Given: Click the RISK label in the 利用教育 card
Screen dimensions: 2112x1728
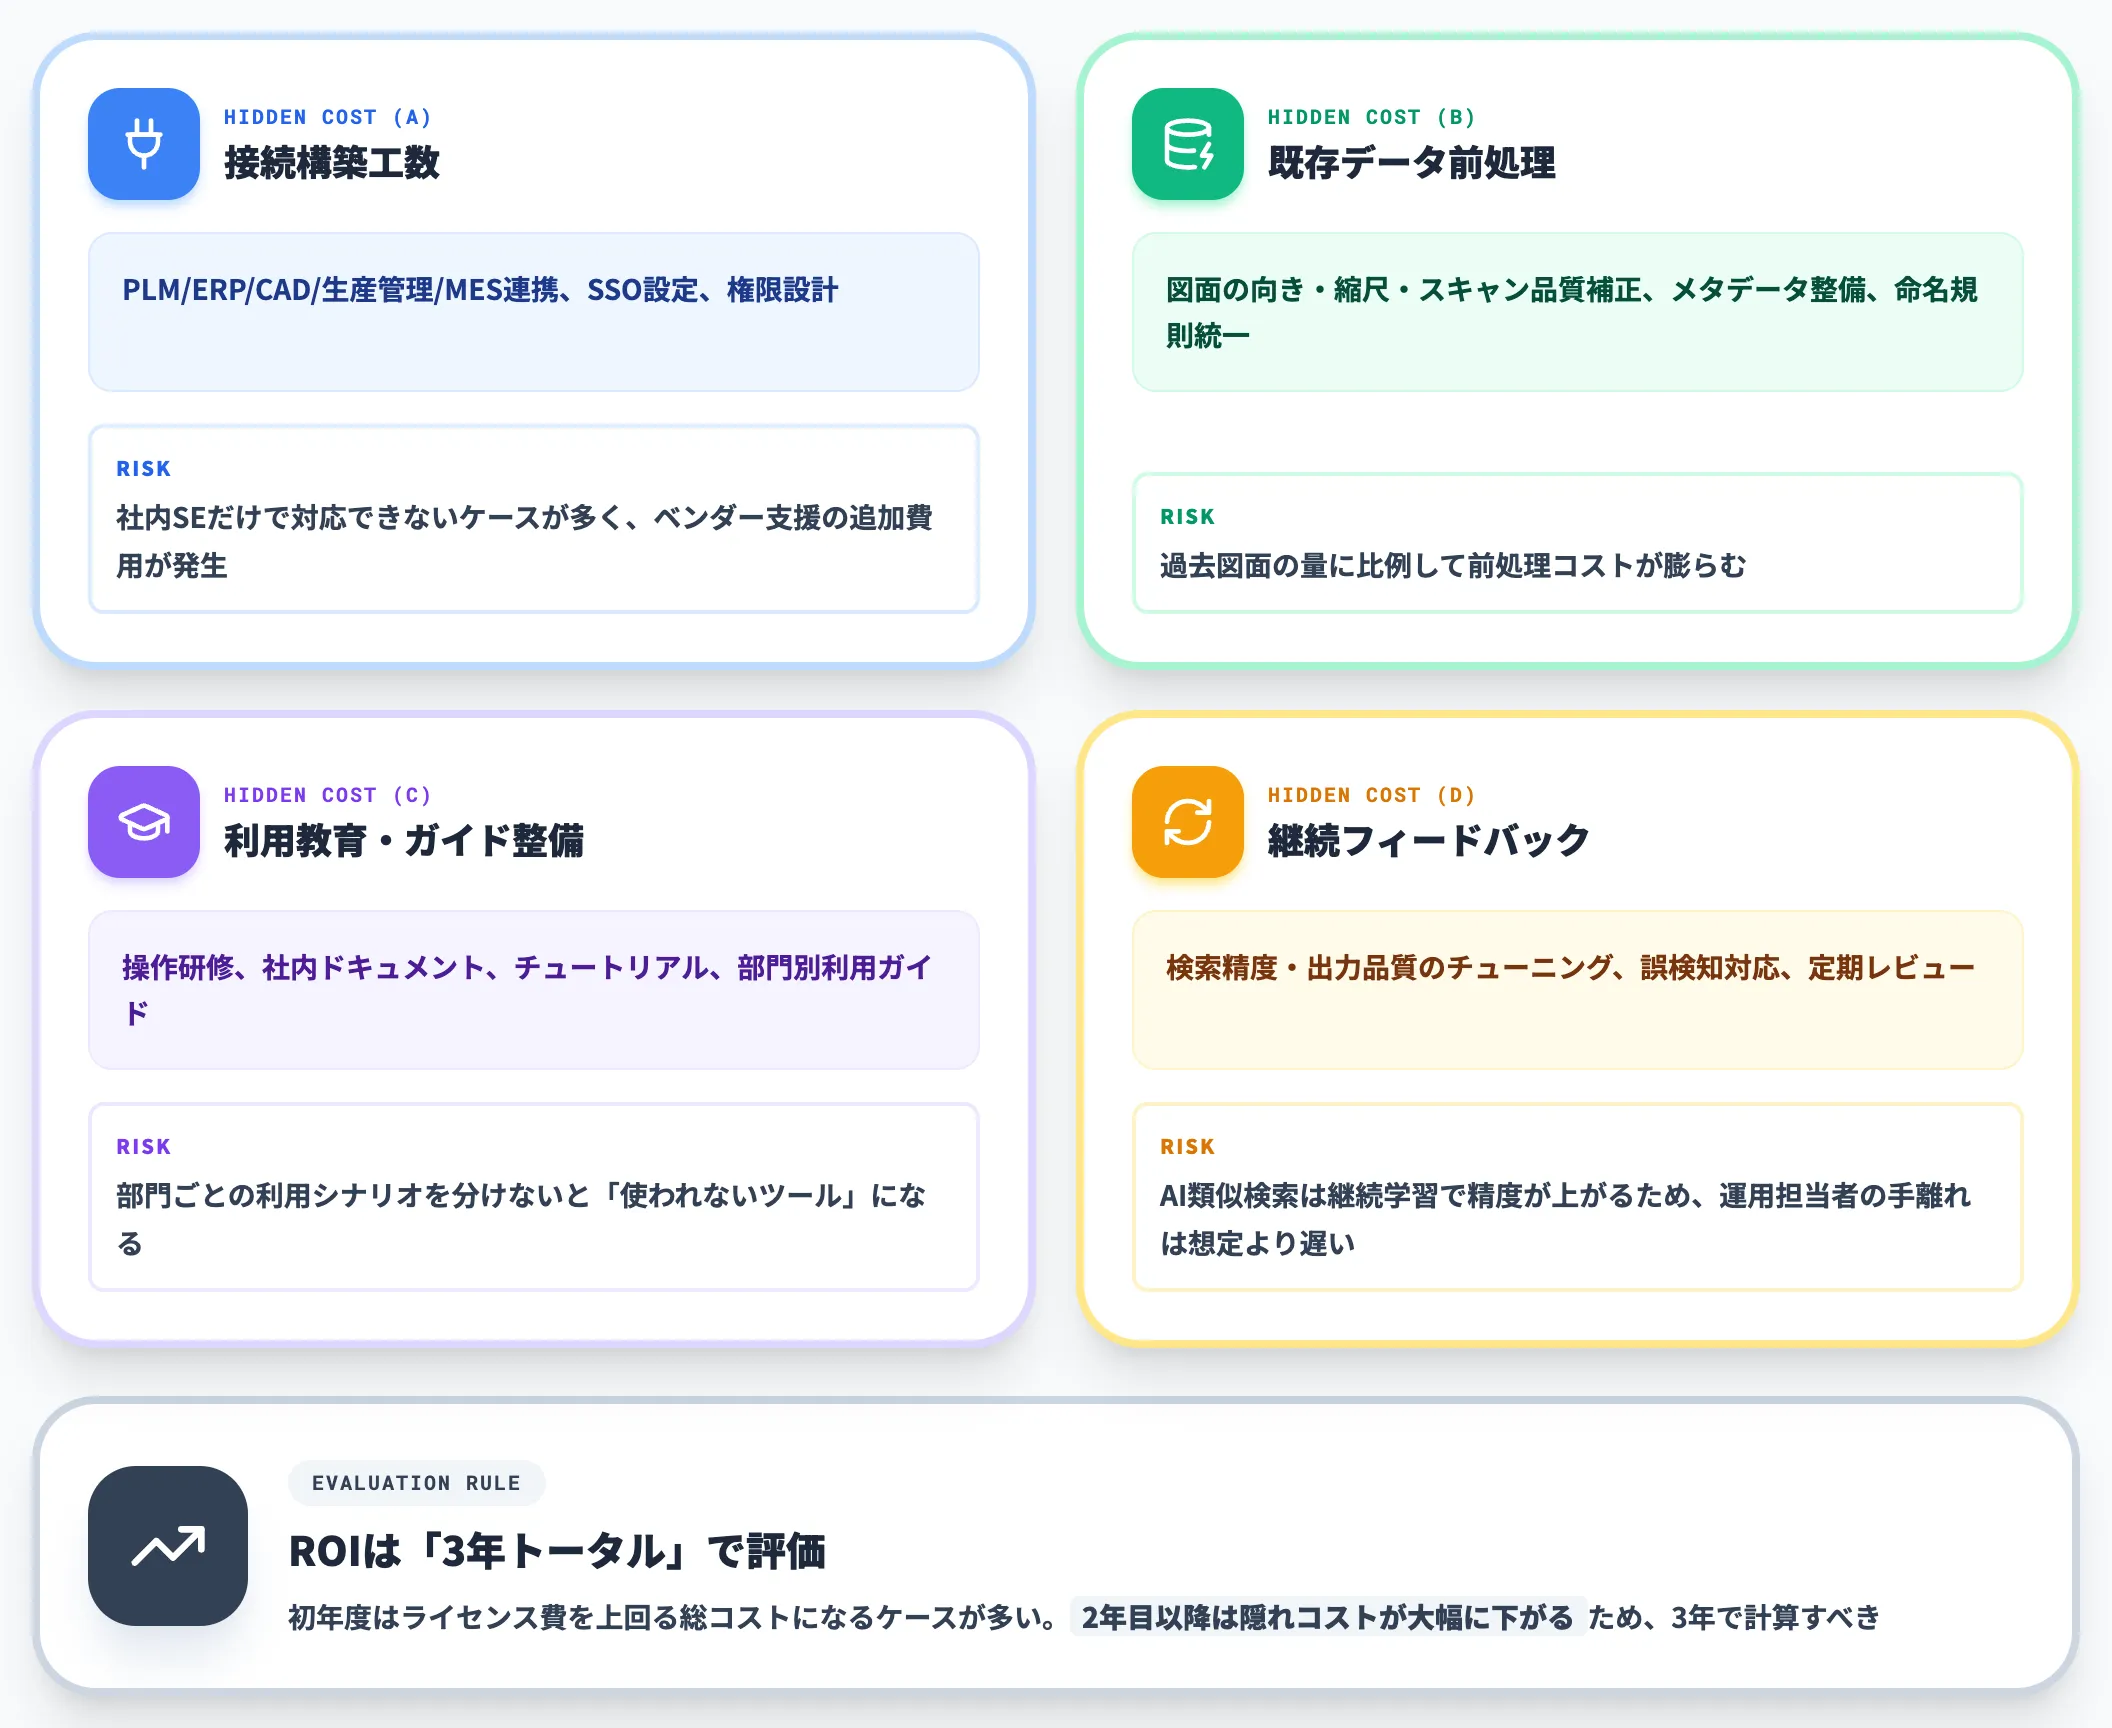Looking at the screenshot, I should 144,1147.
